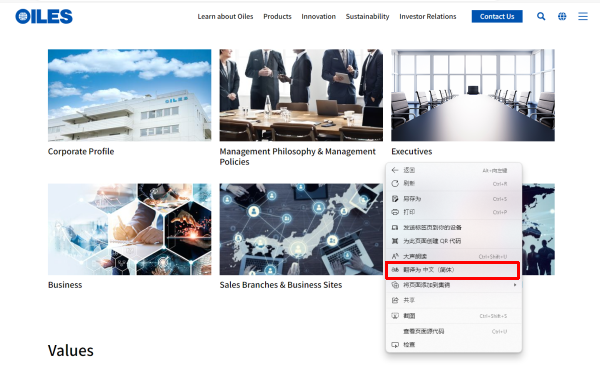
Task: Open the Corporate Profile building thumbnail
Action: click(129, 95)
